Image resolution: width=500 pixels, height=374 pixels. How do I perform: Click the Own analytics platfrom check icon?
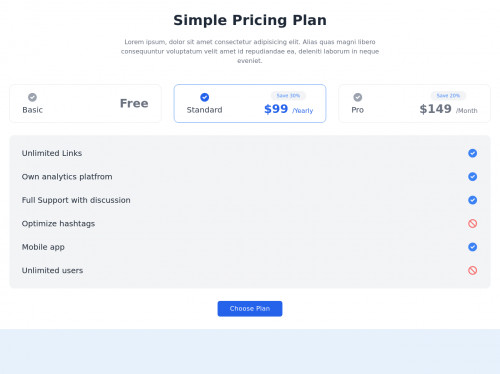point(472,176)
